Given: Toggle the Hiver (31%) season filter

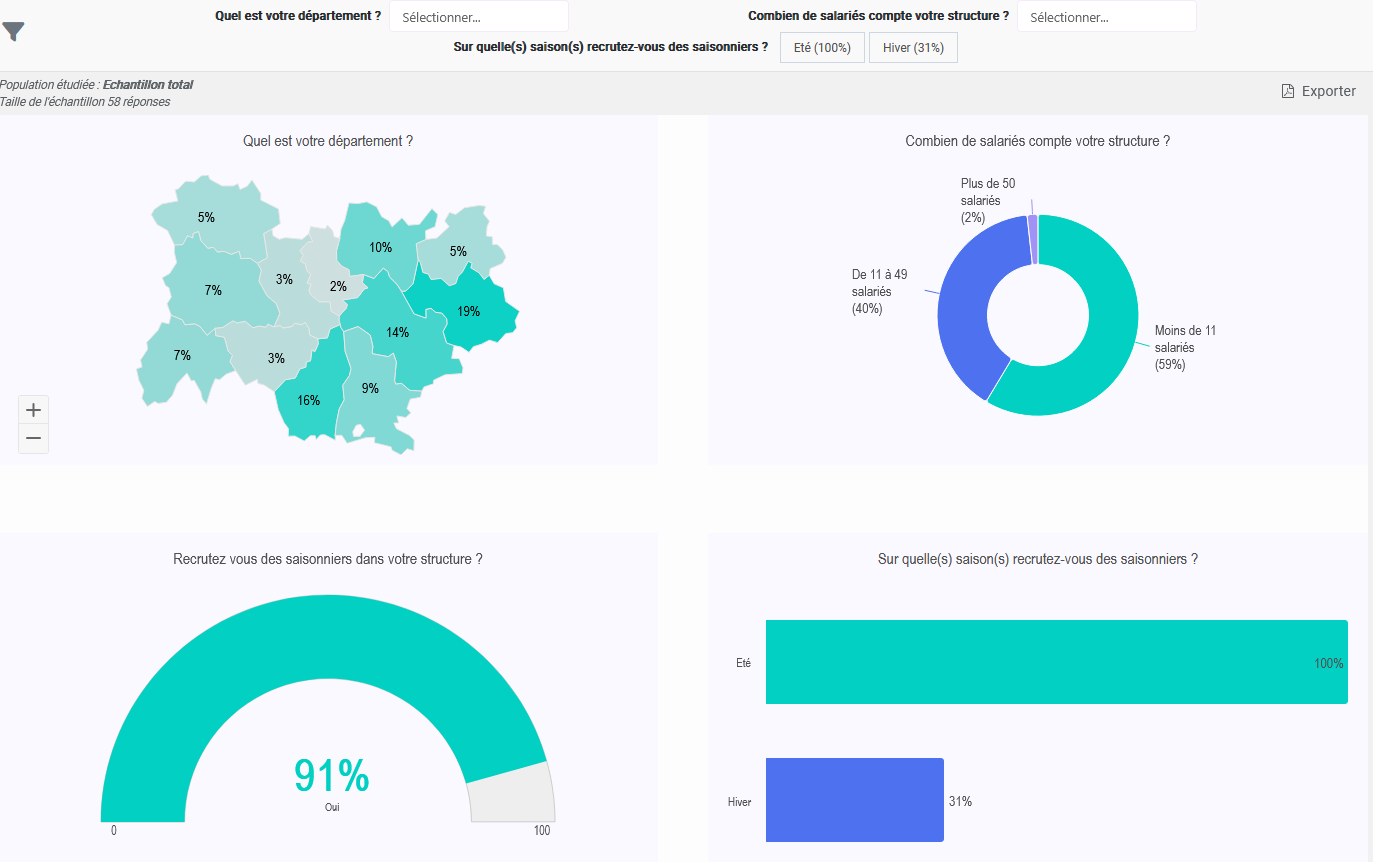Looking at the screenshot, I should (913, 48).
